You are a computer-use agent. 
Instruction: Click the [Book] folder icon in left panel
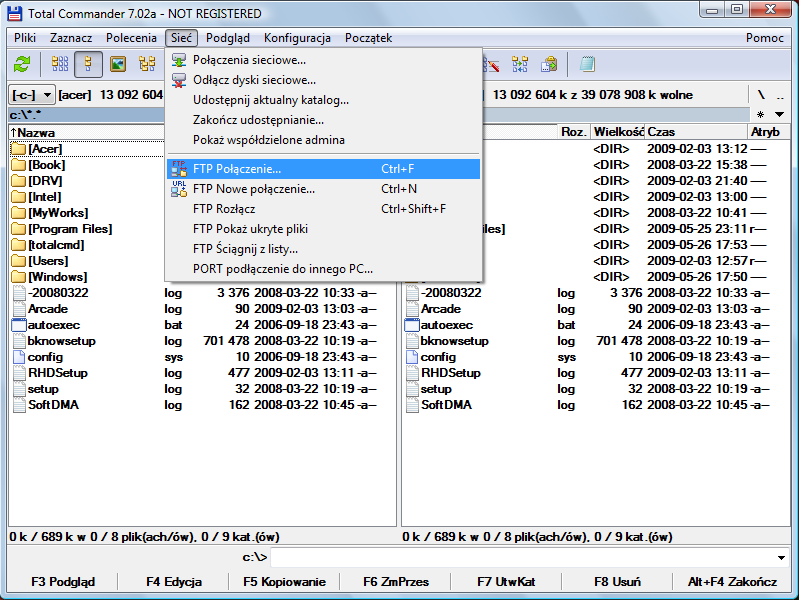tap(18, 165)
